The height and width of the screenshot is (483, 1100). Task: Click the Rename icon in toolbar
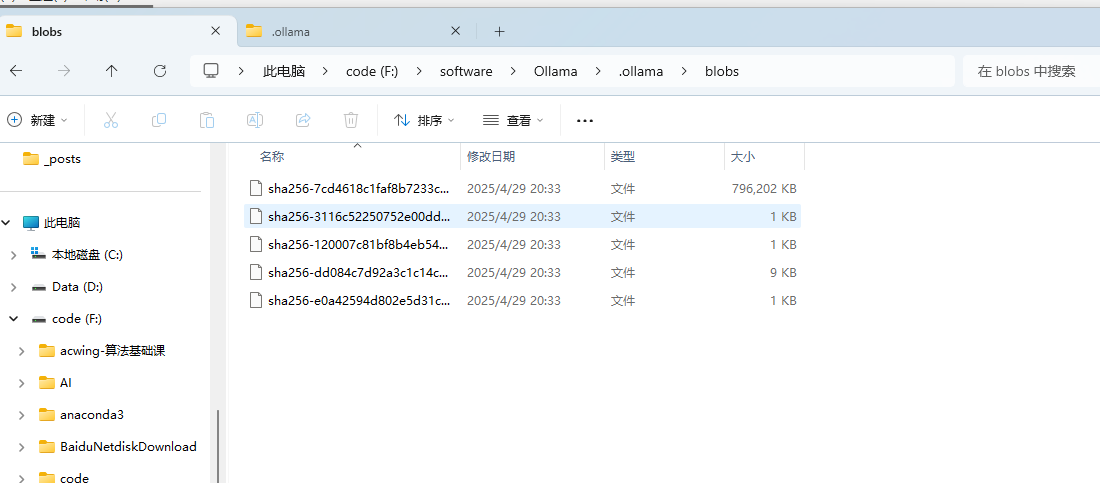(x=255, y=120)
